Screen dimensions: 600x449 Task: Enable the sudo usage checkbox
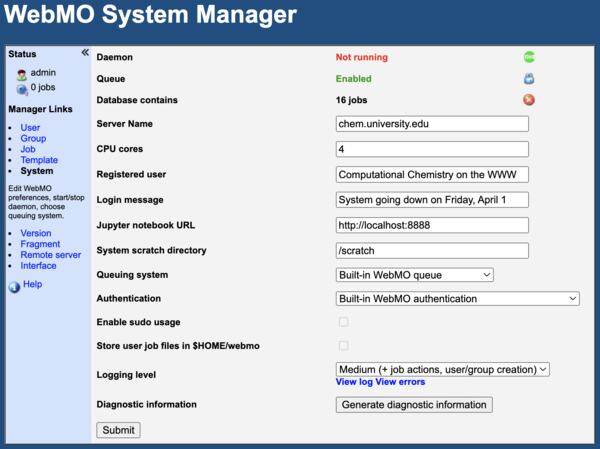(344, 322)
